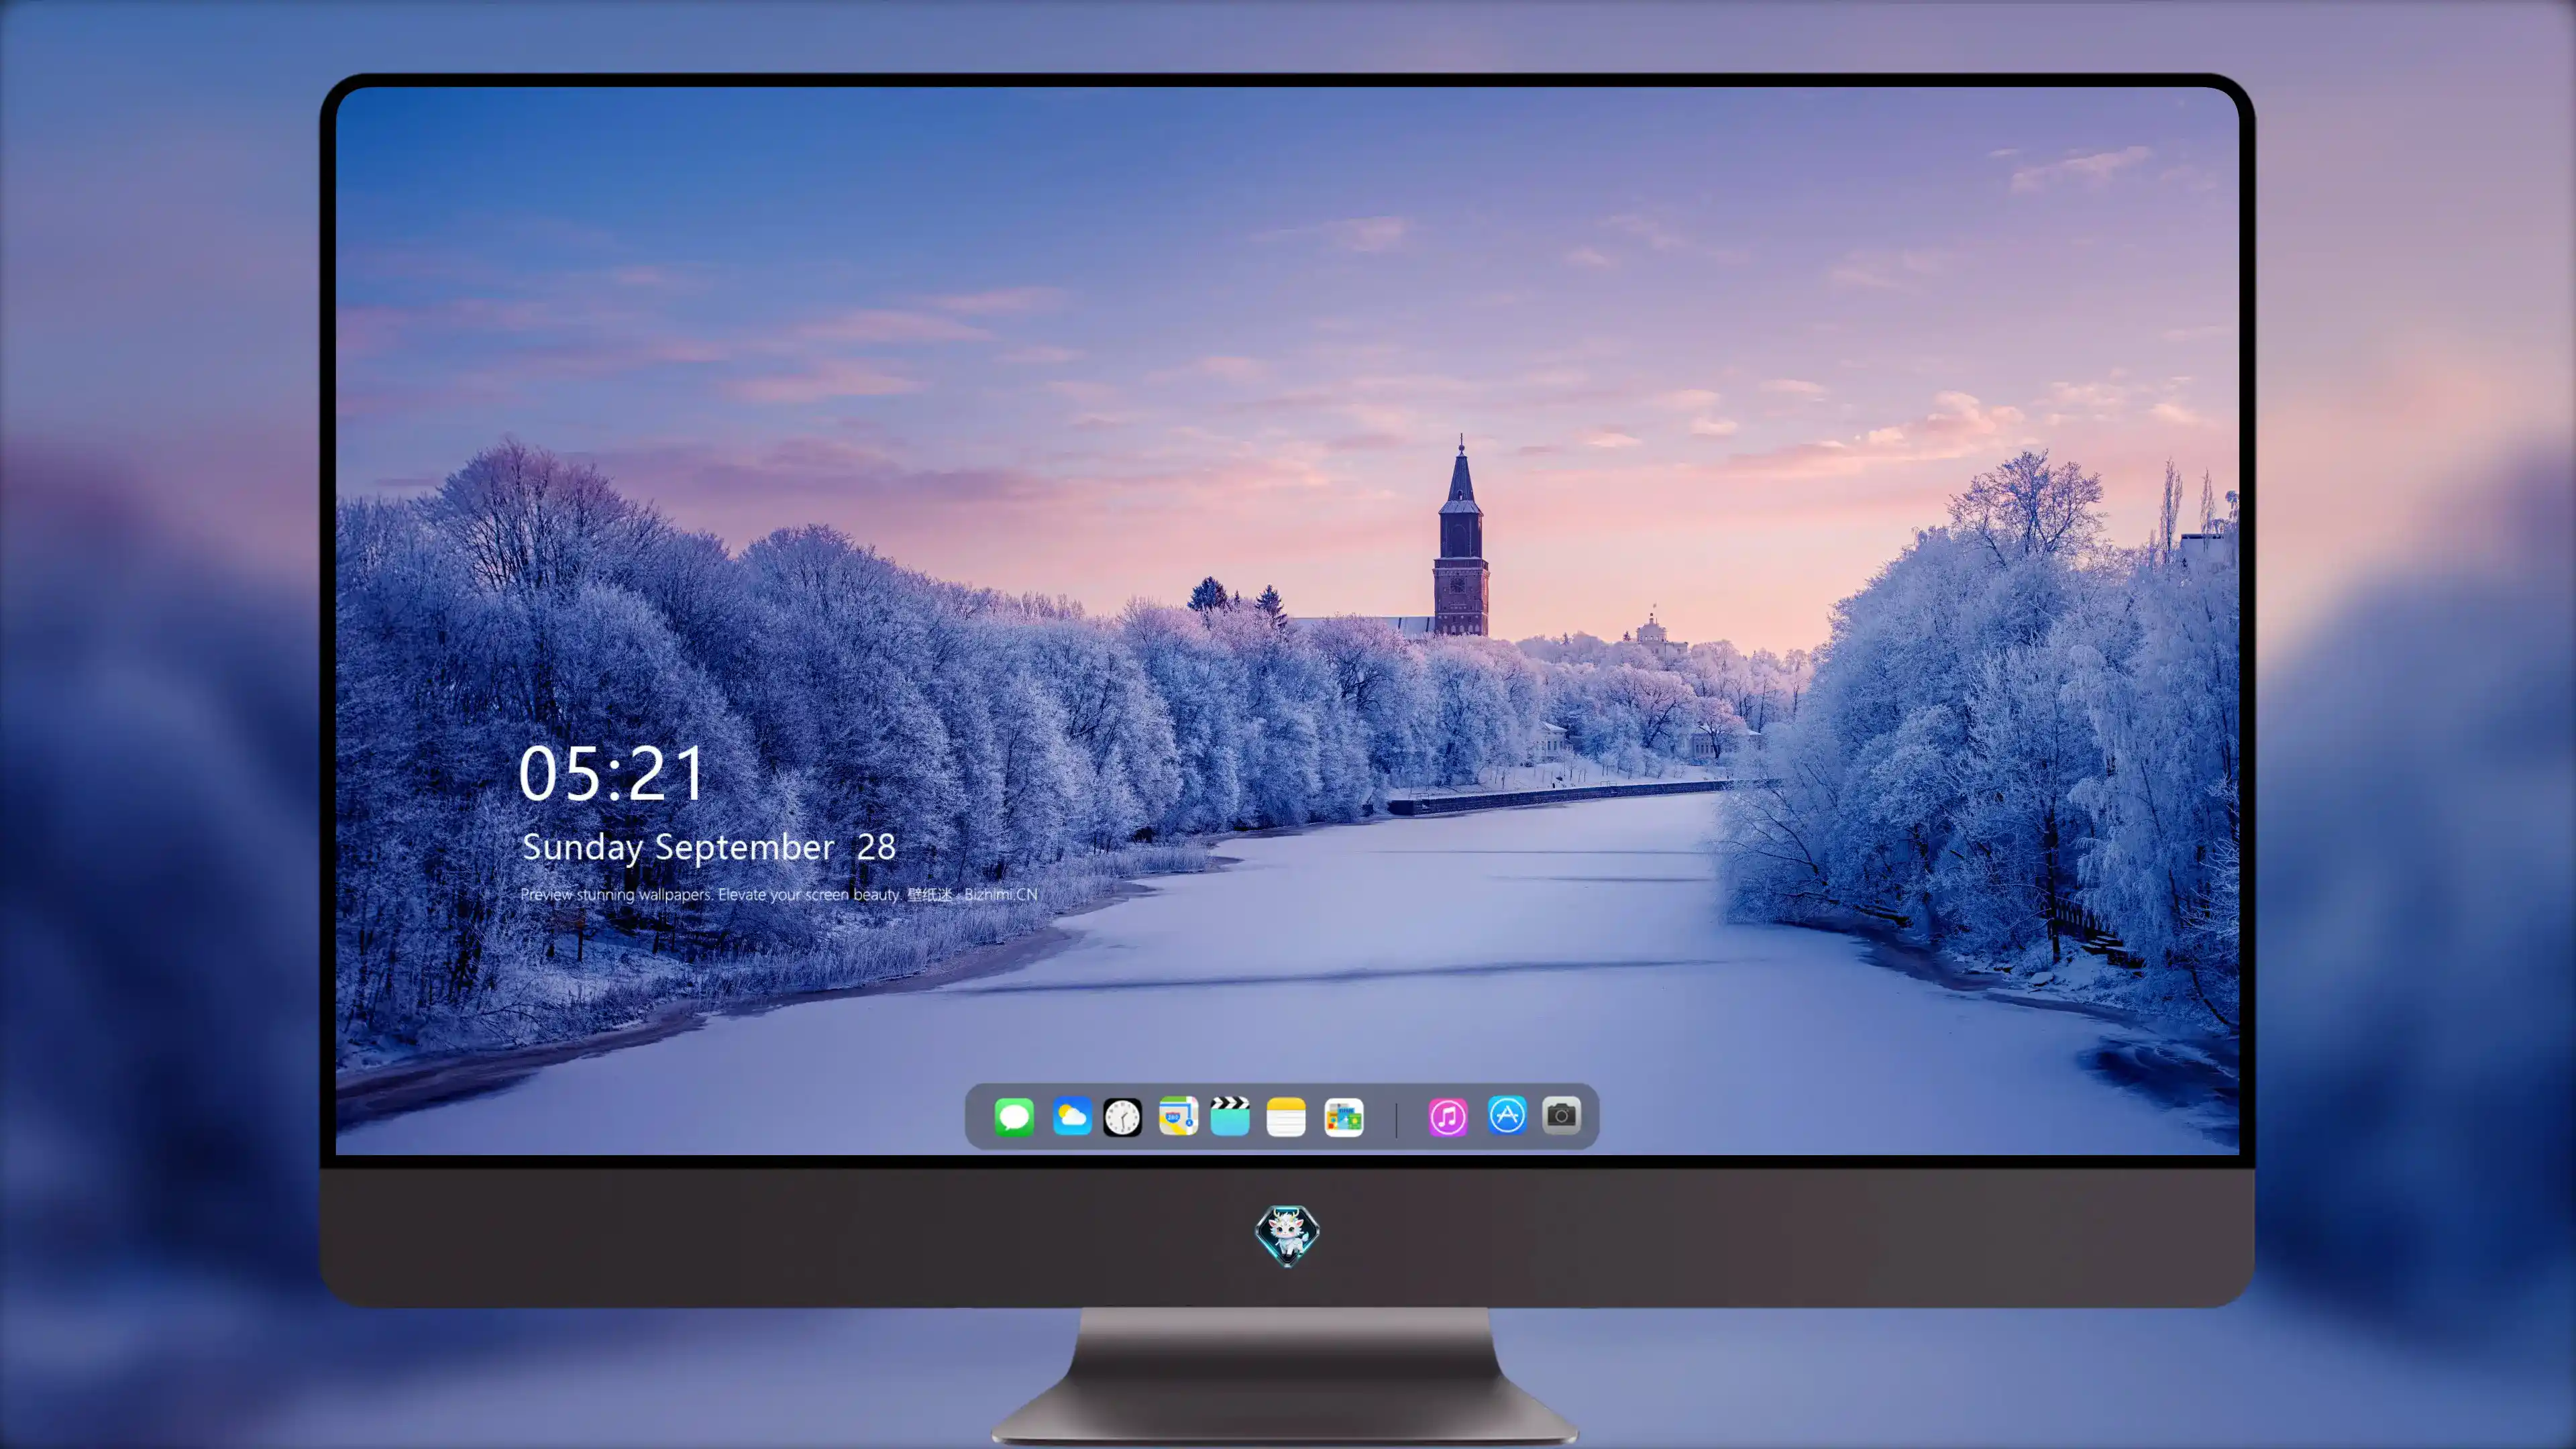Launch the pink iTunes Store app
The image size is (2576, 1449).
pos(1448,1117)
